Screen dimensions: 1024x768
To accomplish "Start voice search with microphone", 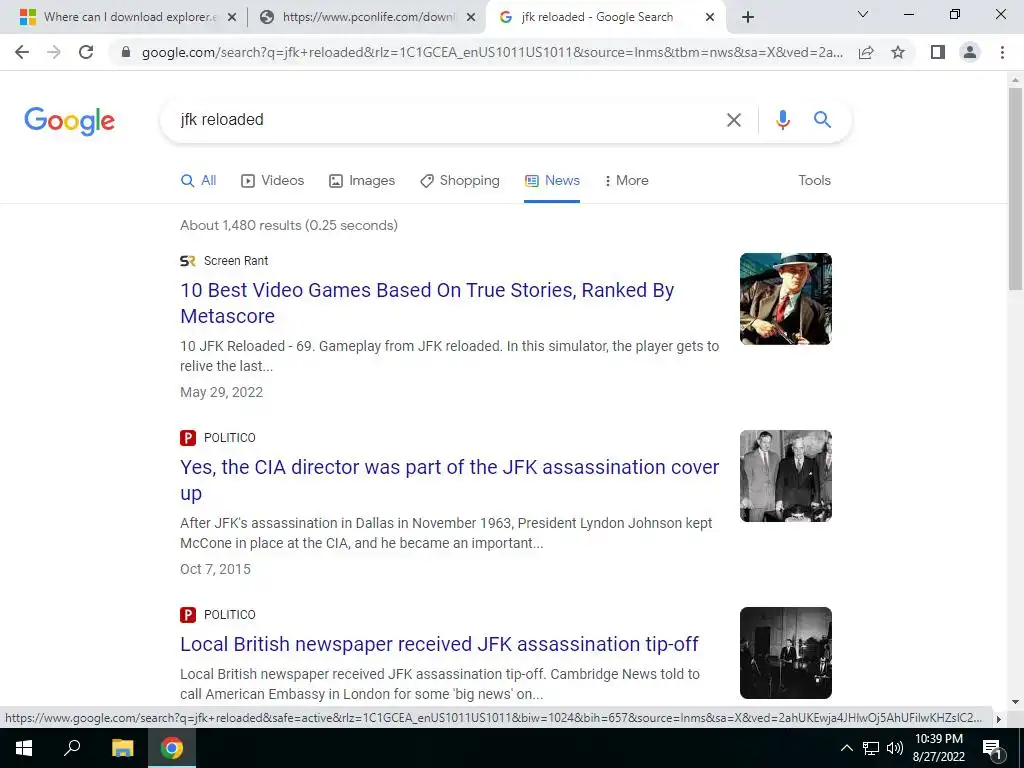I will point(782,120).
